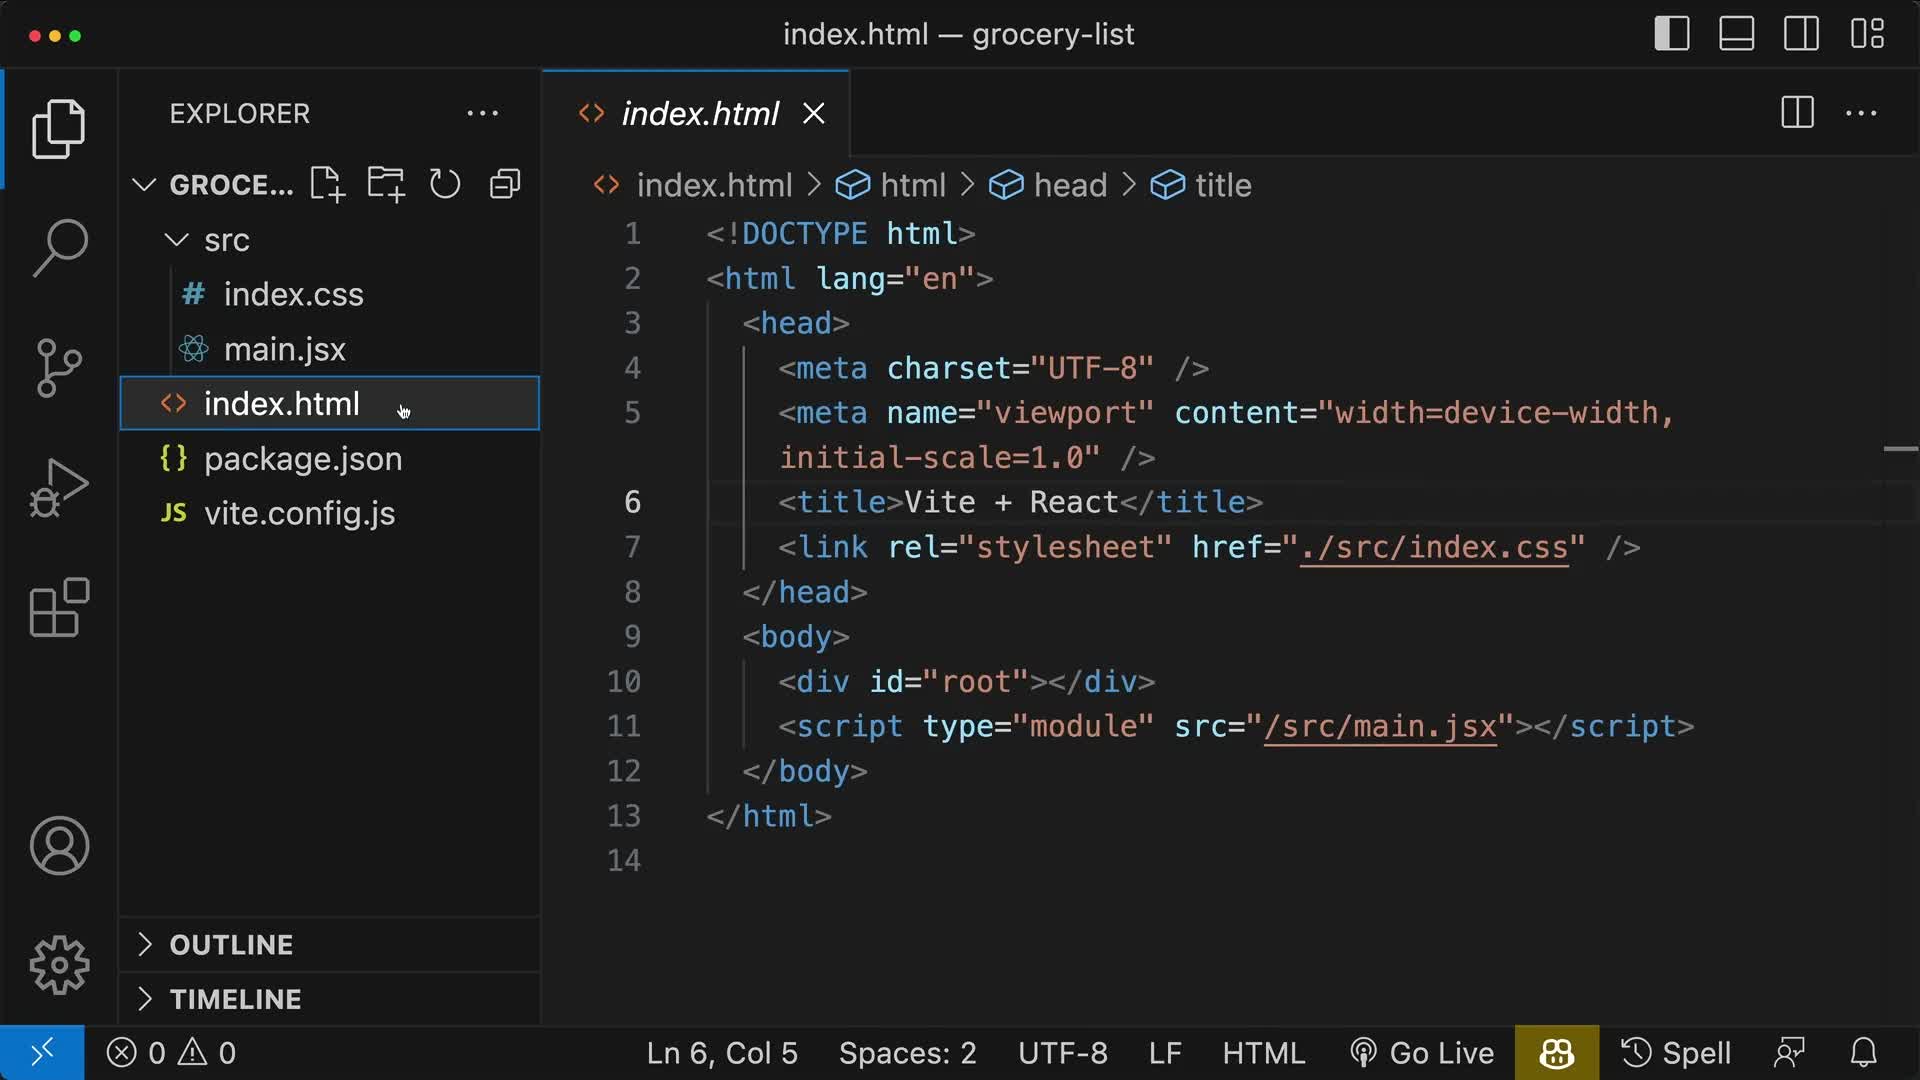Select main.jsx in the file tree

click(x=286, y=349)
